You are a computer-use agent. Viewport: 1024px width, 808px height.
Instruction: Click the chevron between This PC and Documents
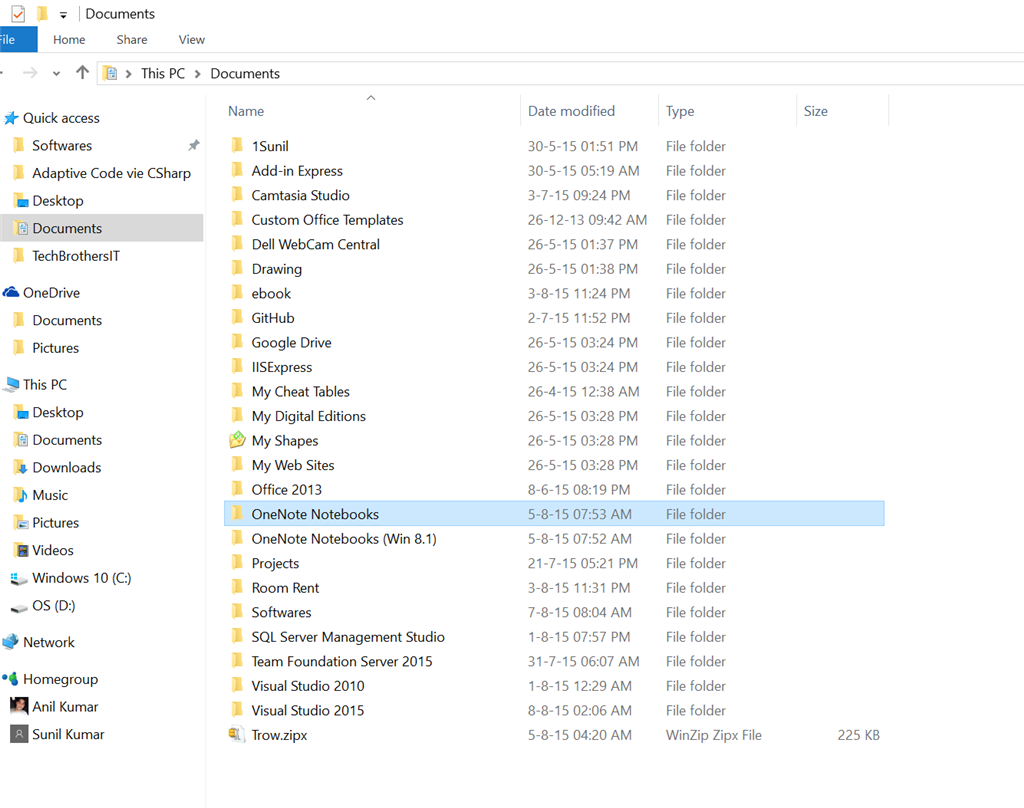[197, 74]
